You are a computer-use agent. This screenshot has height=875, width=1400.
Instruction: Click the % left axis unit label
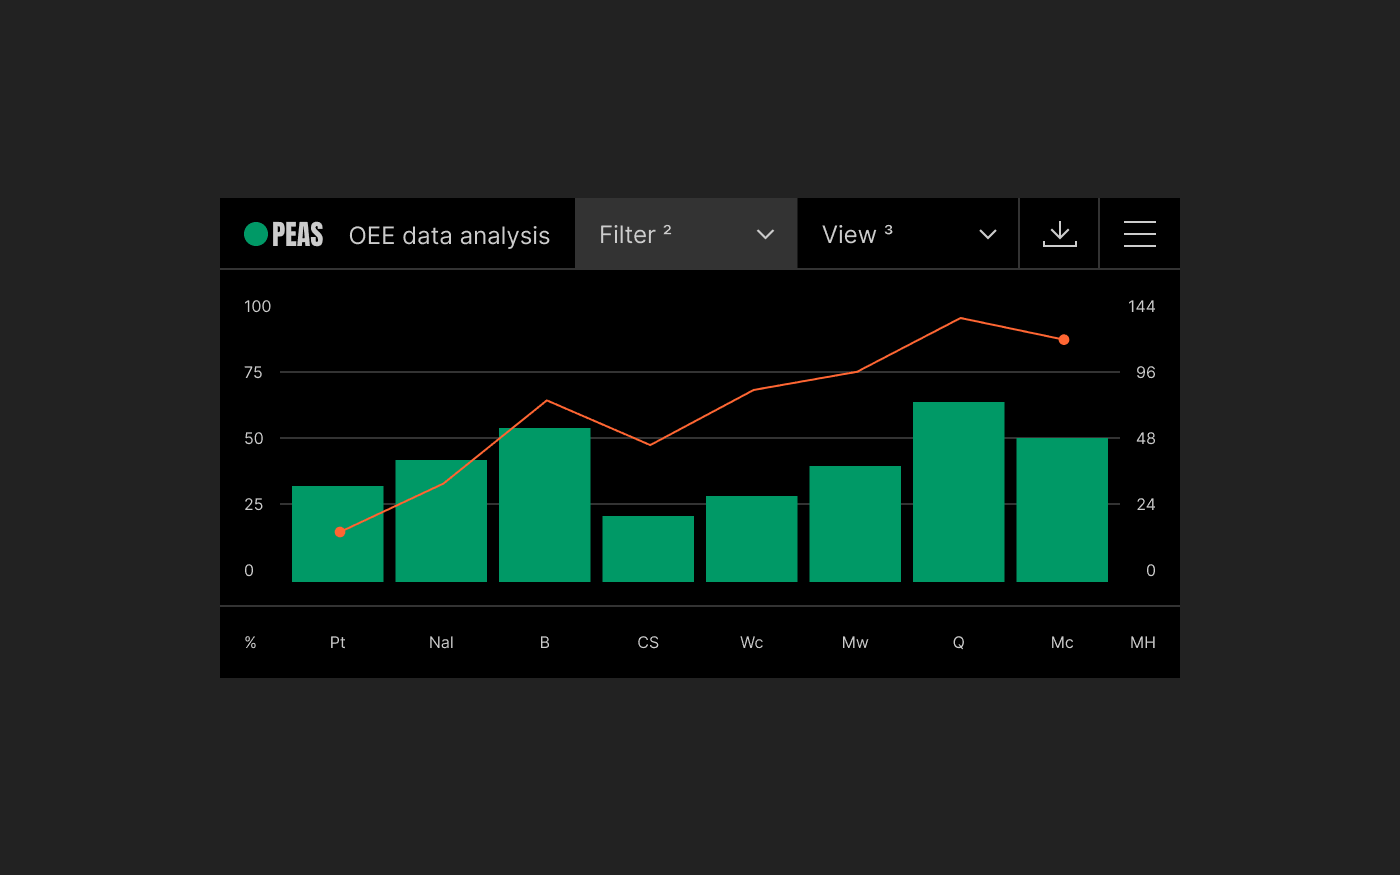coord(251,643)
